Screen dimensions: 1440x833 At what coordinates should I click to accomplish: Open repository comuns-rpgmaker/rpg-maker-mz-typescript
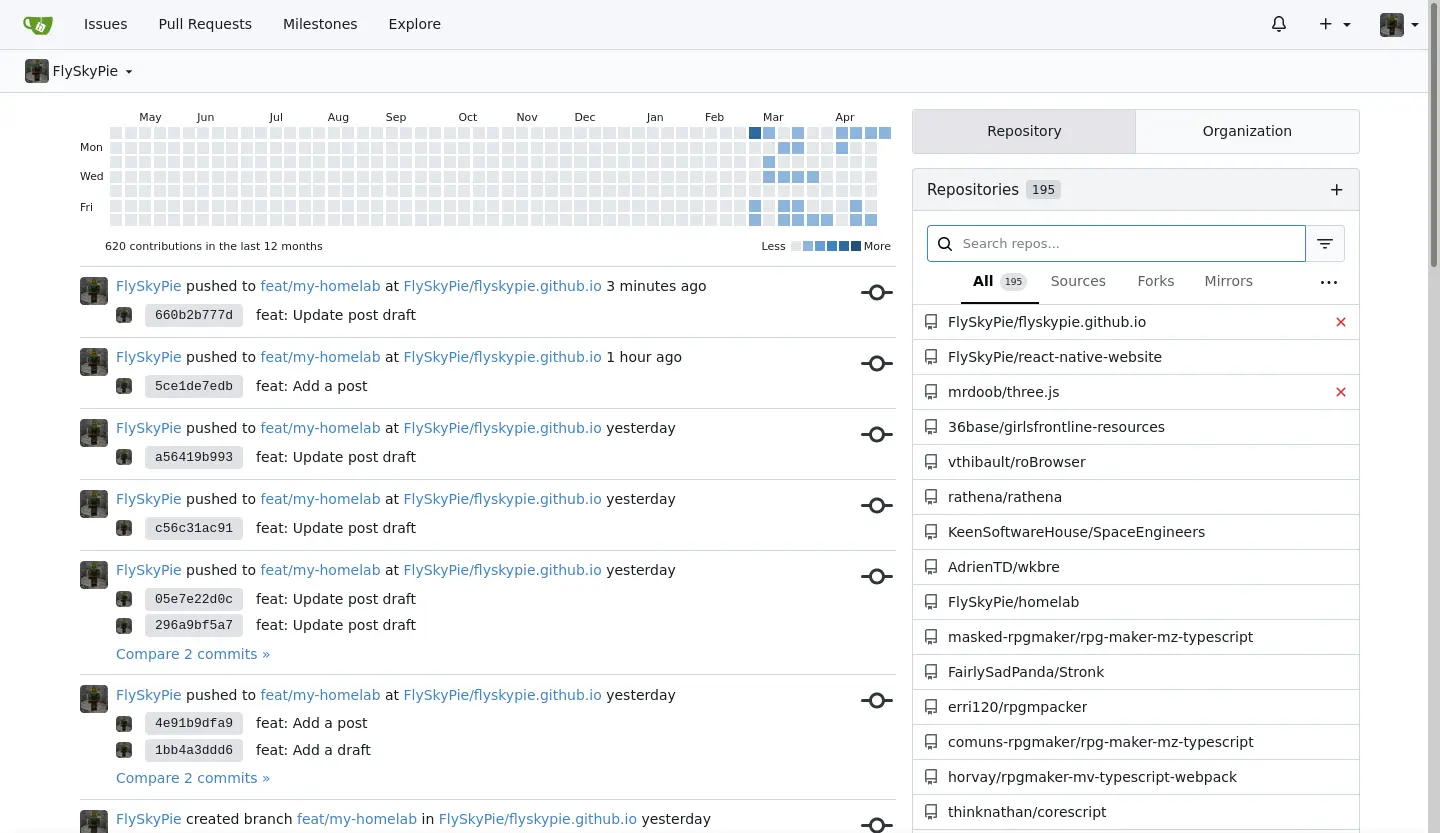tap(1100, 742)
